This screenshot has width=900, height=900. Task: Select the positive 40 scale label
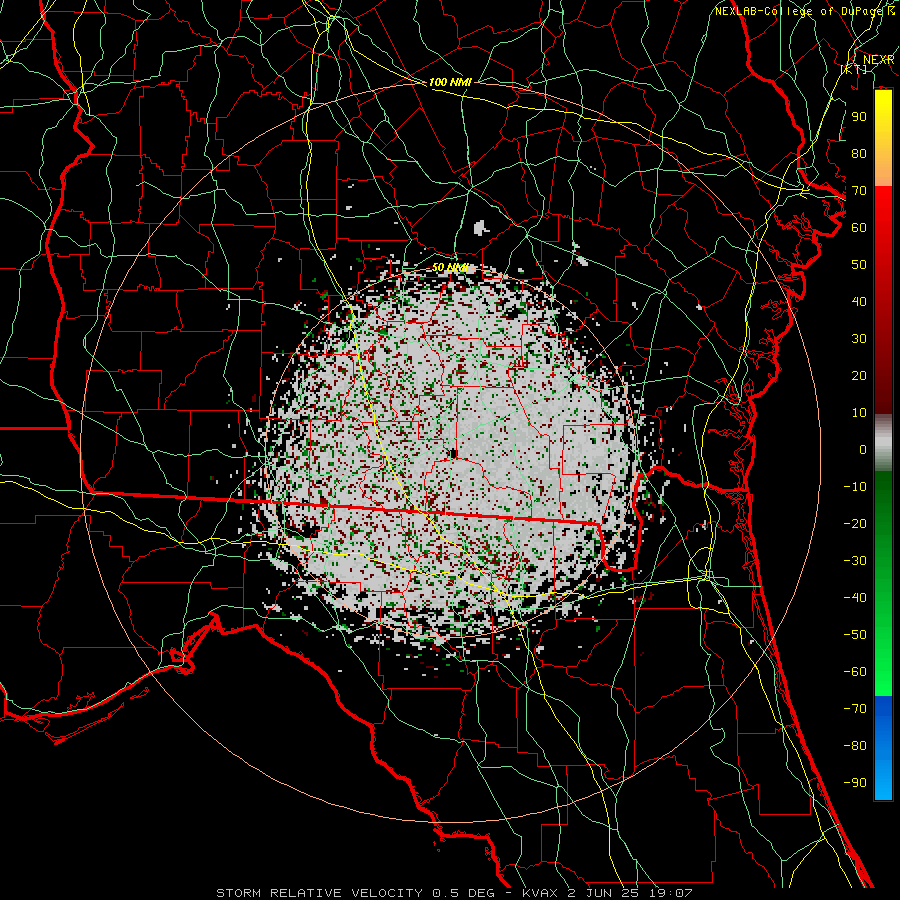pyautogui.click(x=859, y=301)
